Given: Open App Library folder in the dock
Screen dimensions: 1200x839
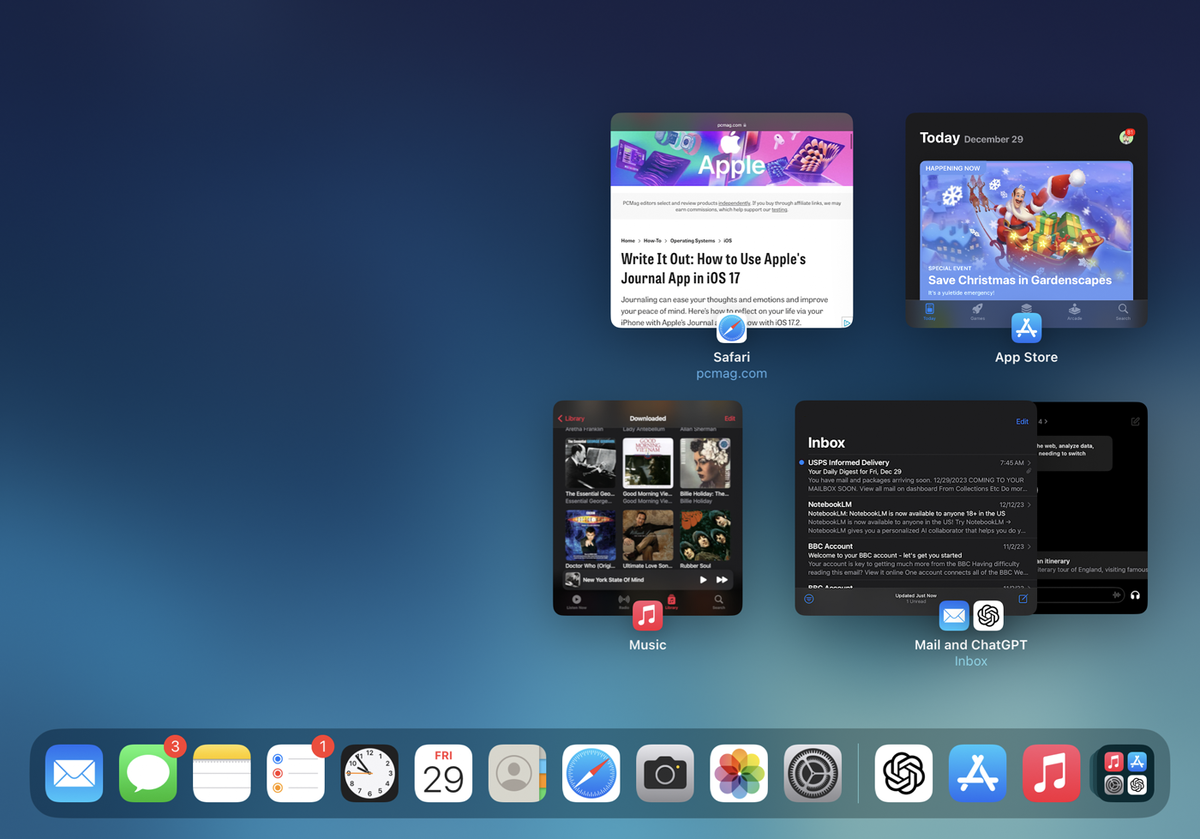Looking at the screenshot, I should 1126,773.
